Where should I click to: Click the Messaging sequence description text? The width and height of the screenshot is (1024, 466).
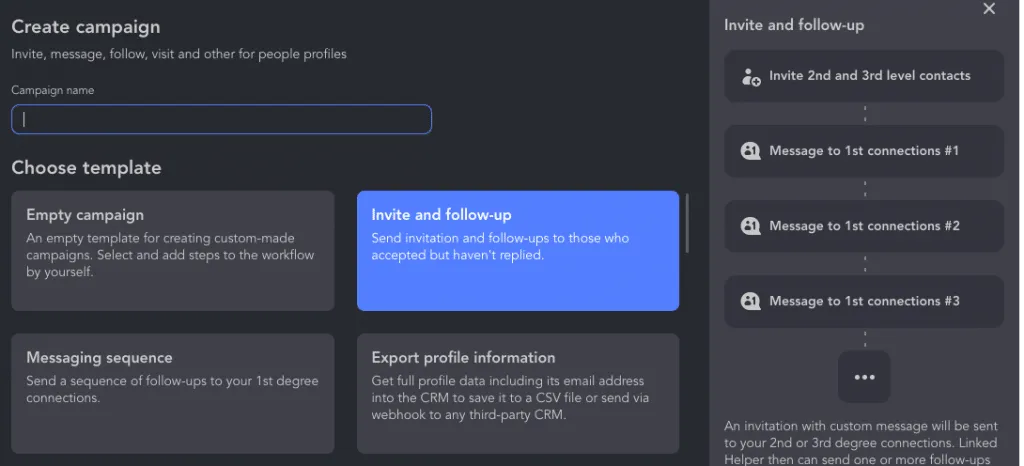tap(172, 389)
